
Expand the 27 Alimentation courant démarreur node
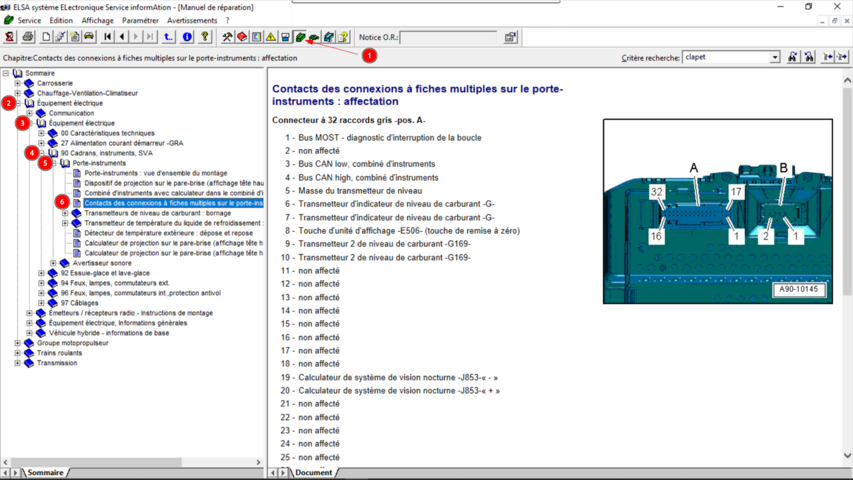tap(41, 143)
